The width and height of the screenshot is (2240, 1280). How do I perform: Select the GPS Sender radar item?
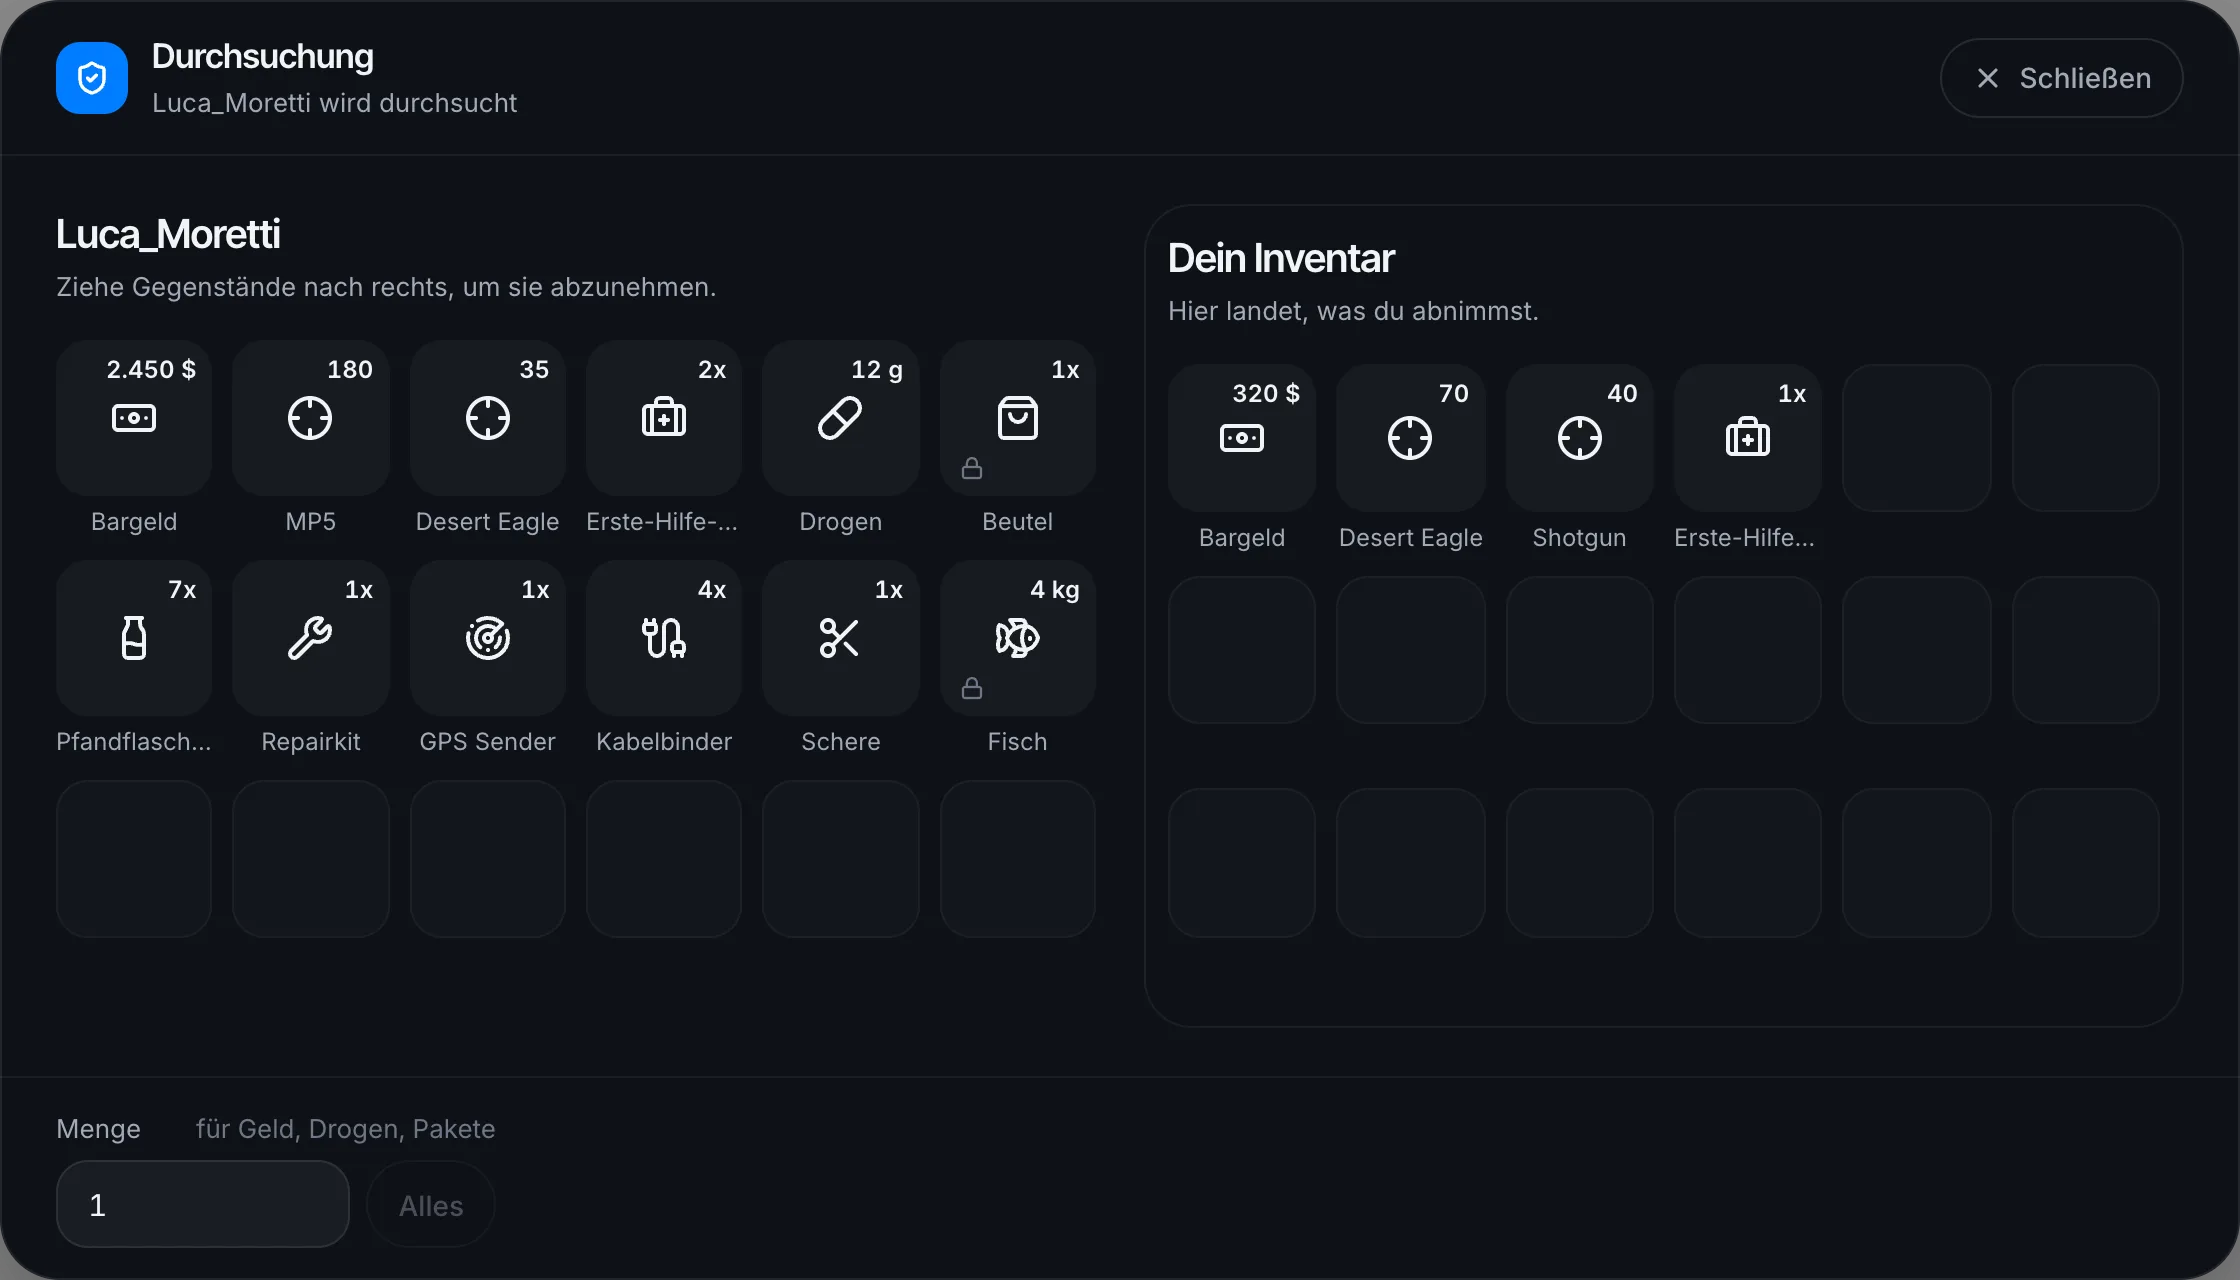coord(487,638)
